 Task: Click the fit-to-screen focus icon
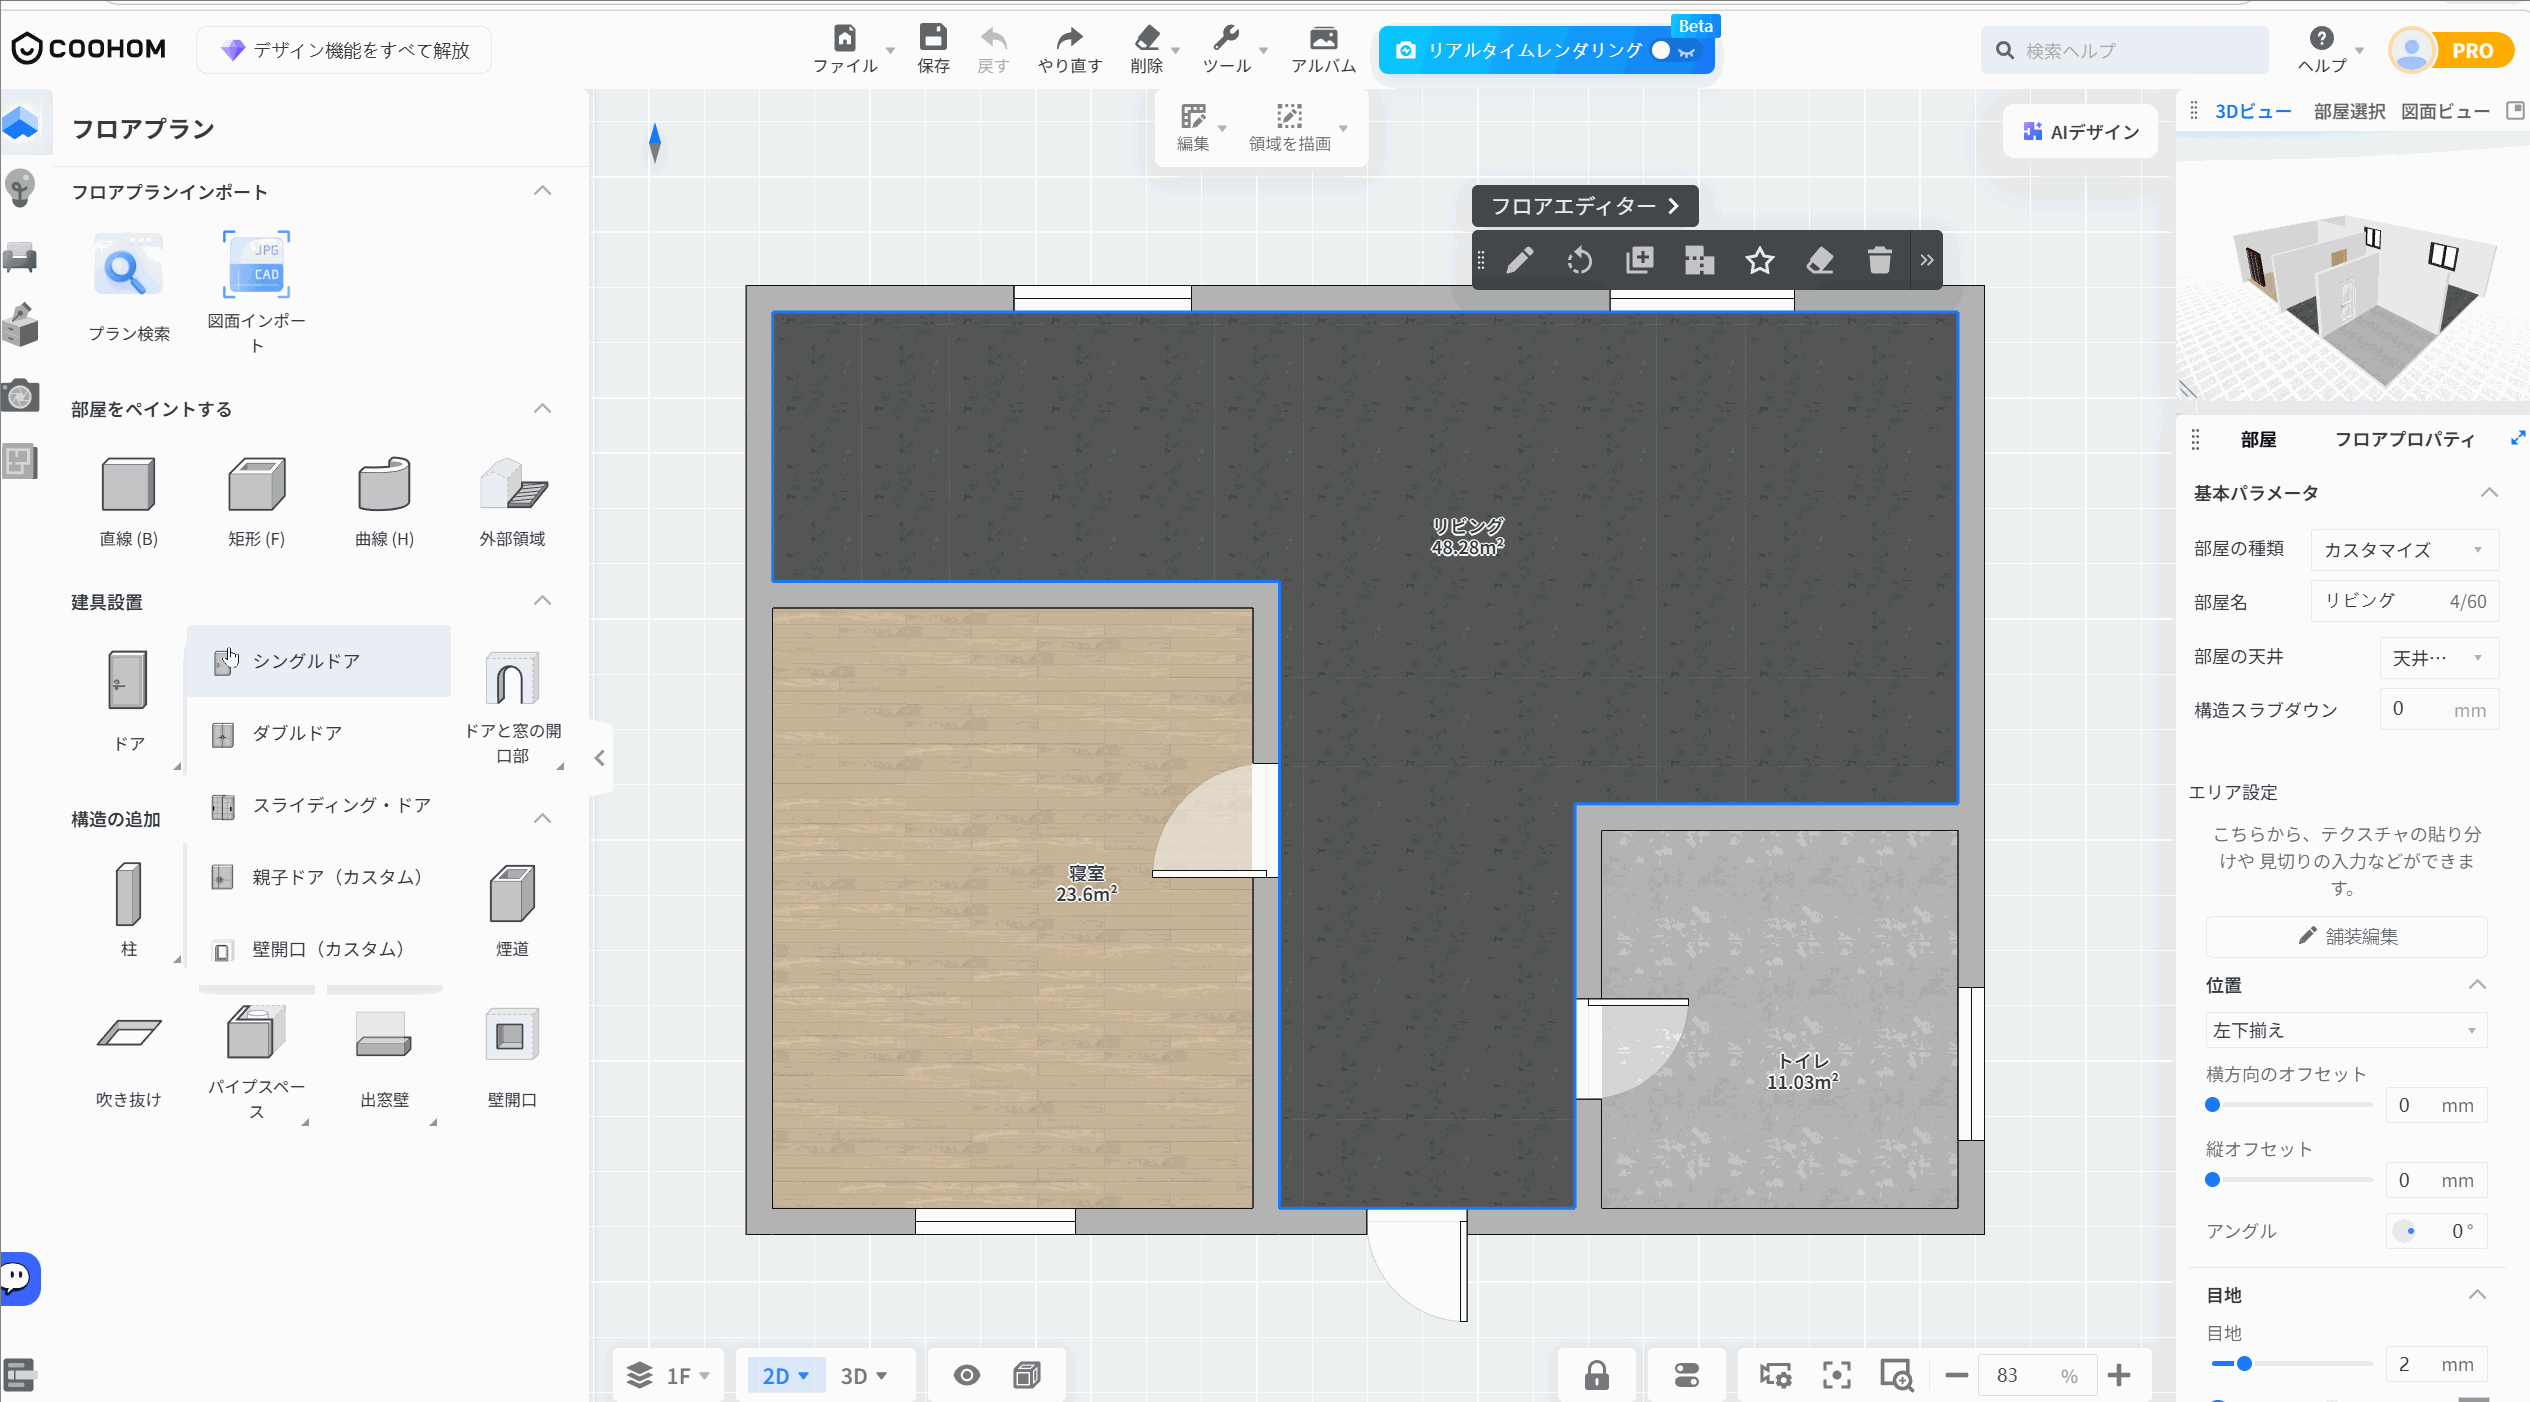pos(1836,1376)
